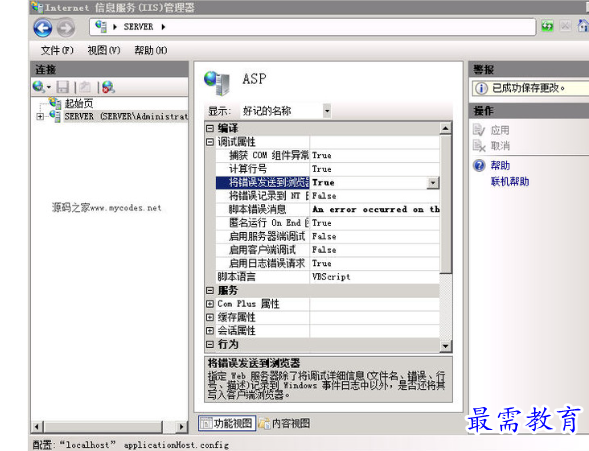Click the arrow after SERVER in address bar

[x=163, y=27]
